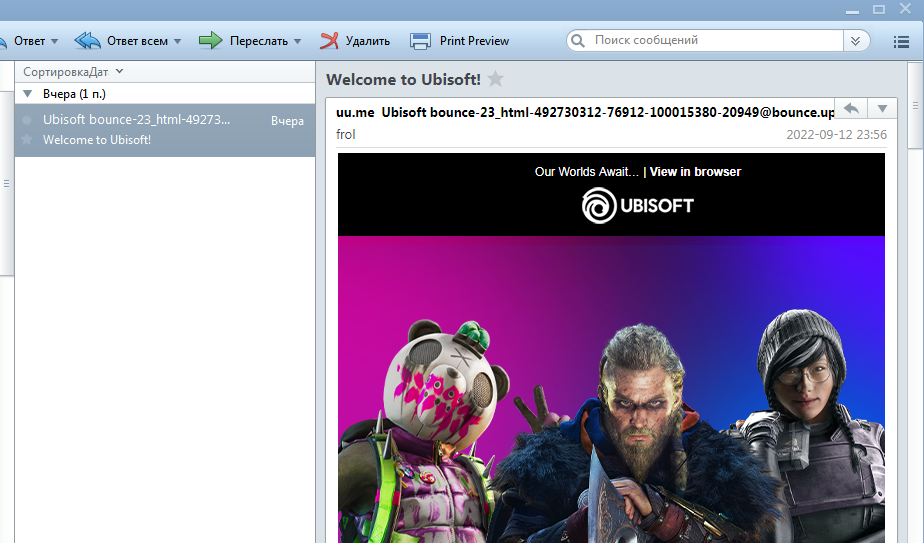Screen dimensions: 924x543
Task: Expand advanced search options chevron
Action: coord(856,41)
